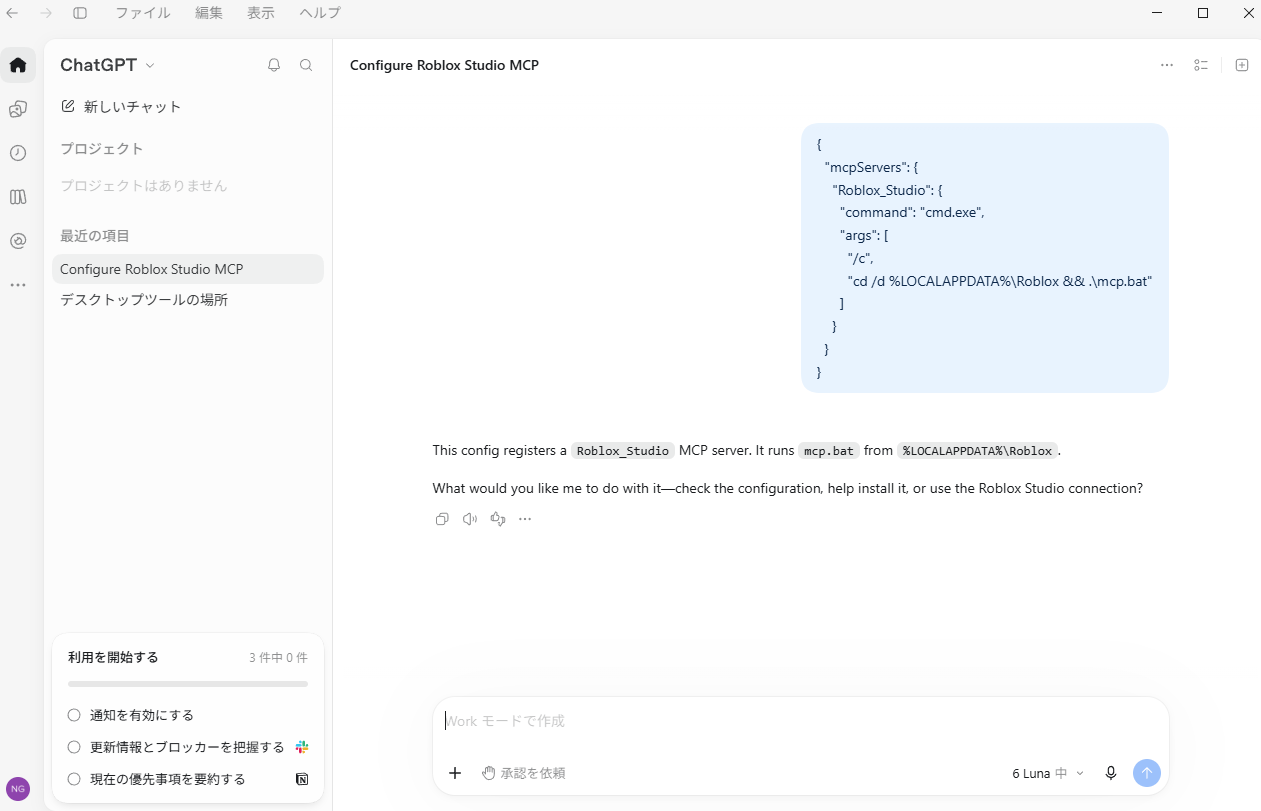Open notifications bell icon
Viewport: 1261px width, 811px height.
click(x=274, y=65)
